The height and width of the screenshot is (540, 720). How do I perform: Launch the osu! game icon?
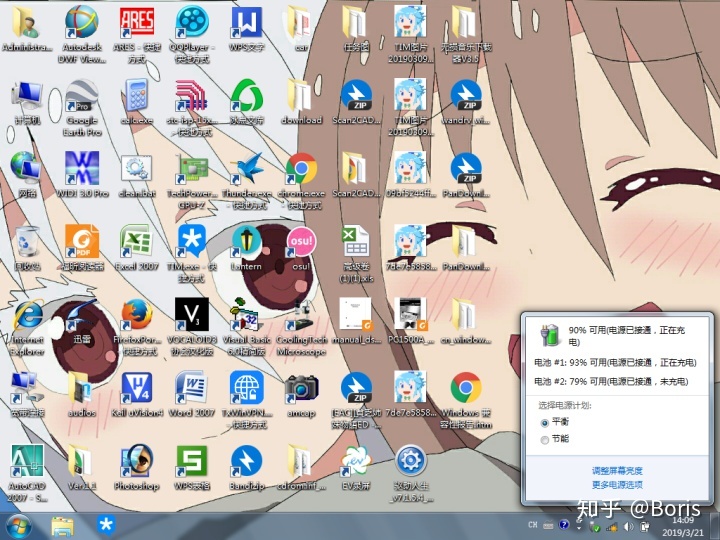coord(301,241)
